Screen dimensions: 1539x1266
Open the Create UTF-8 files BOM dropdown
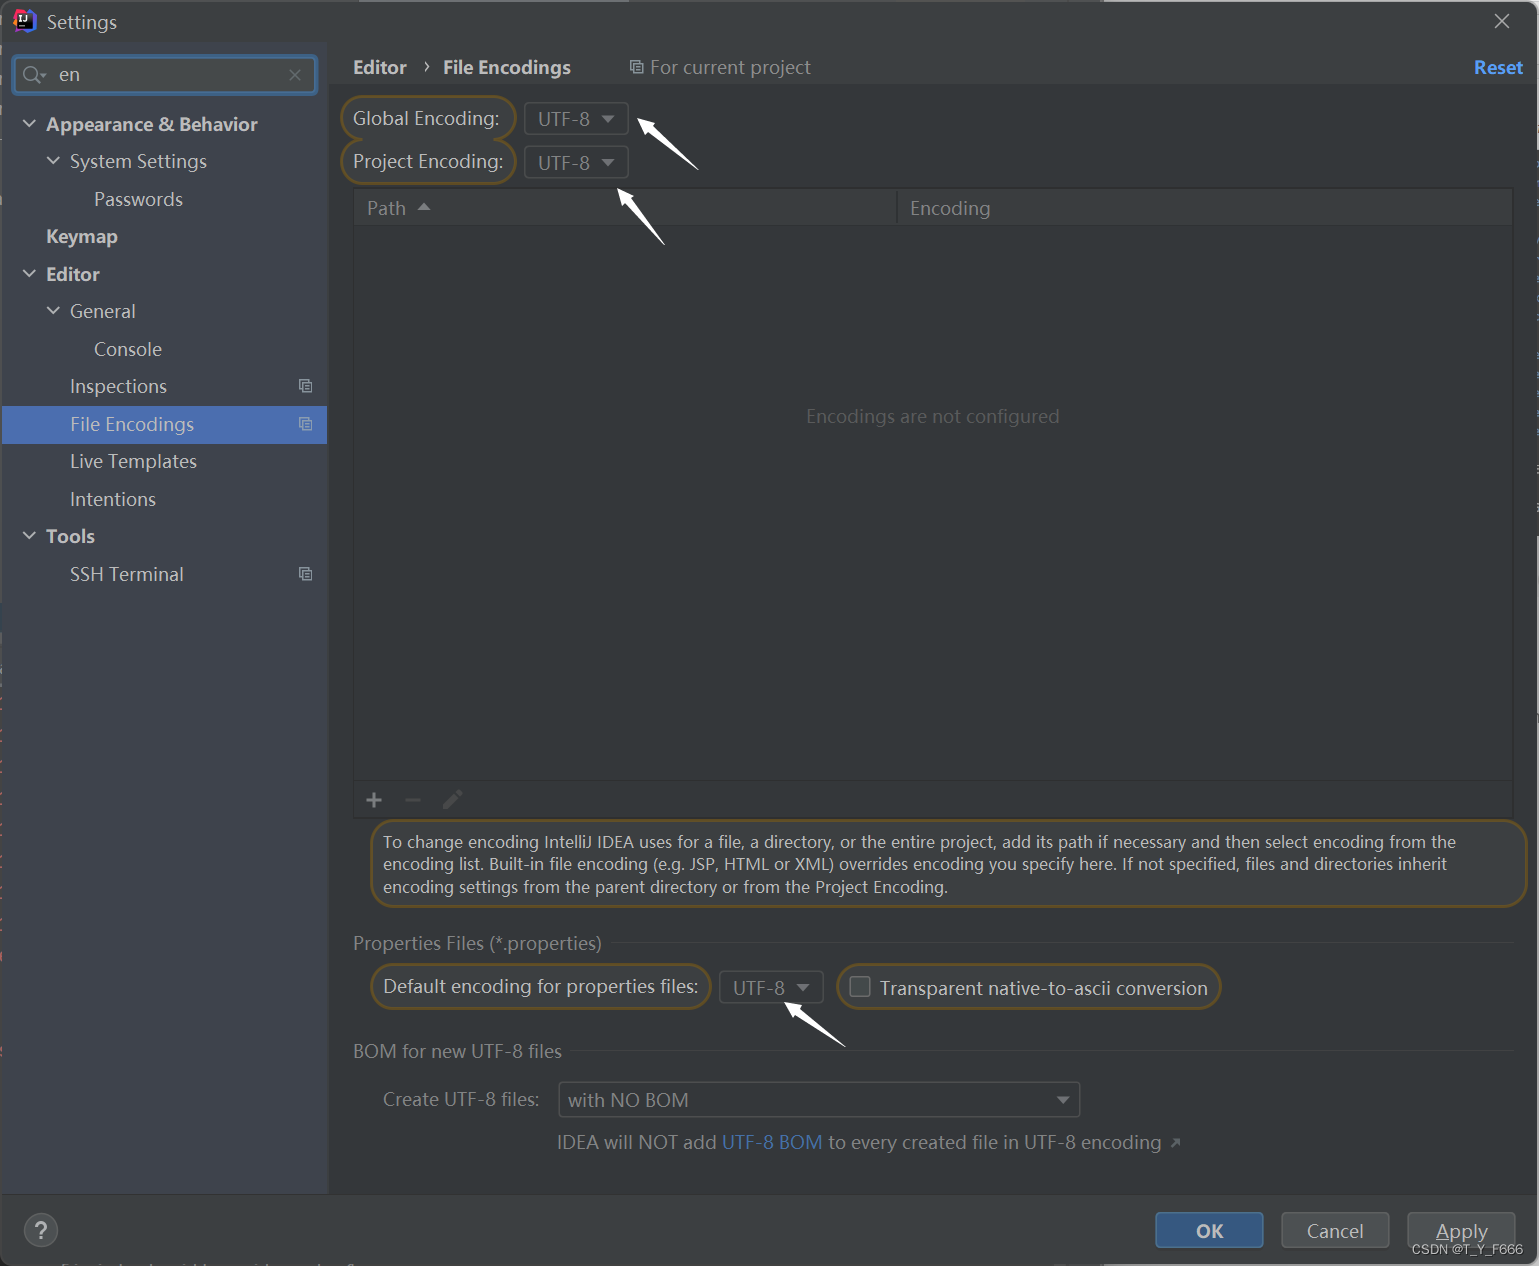1062,1099
